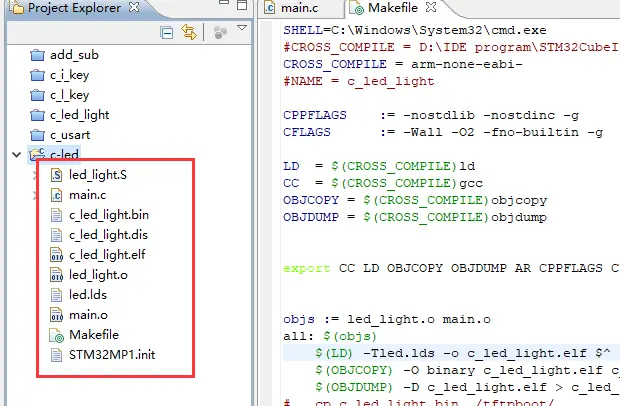The height and width of the screenshot is (406, 620).
Task: Click the c_usart folder icon
Action: [37, 135]
